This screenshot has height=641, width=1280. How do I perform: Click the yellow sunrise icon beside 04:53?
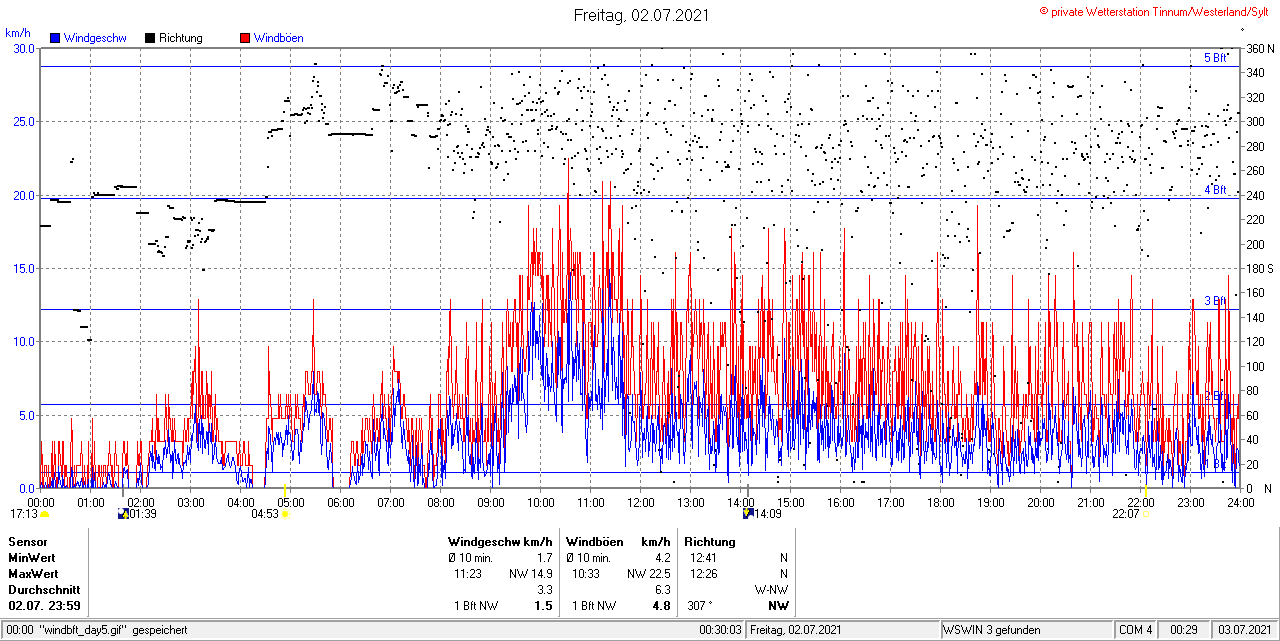click(285, 514)
